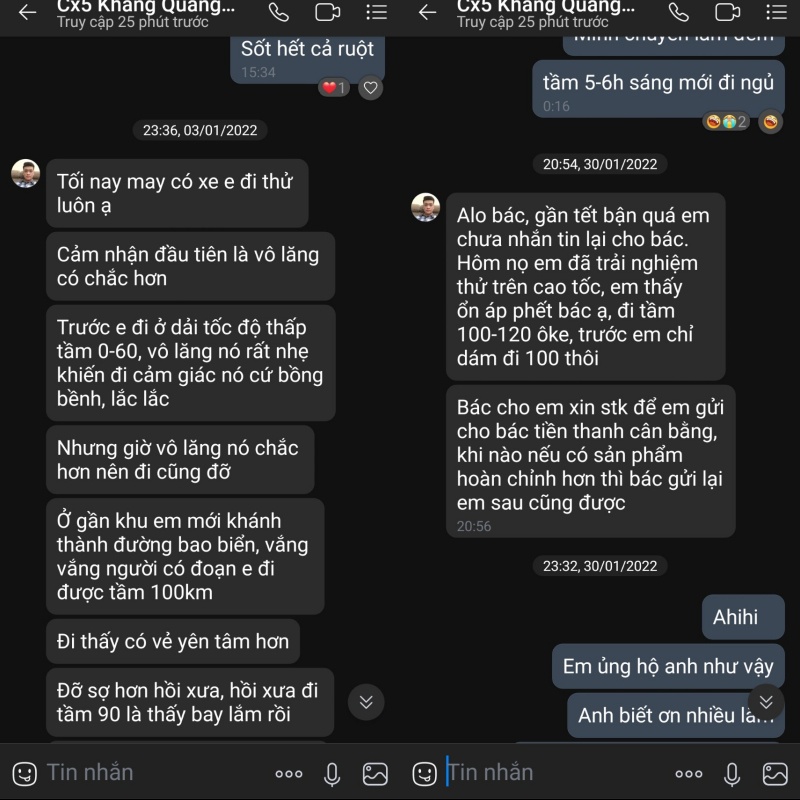The height and width of the screenshot is (800, 800).
Task: Start voice call in right chat header
Action: coord(679,12)
